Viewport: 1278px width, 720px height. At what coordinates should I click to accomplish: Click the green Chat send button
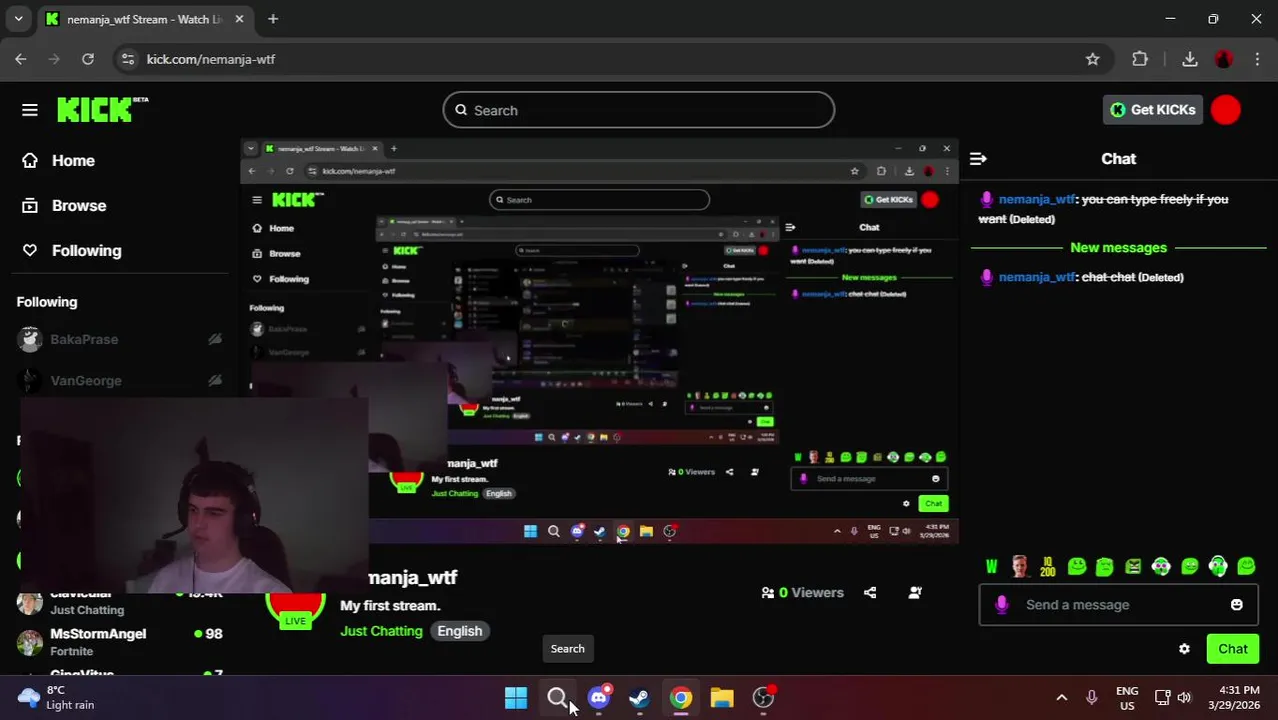(1232, 649)
